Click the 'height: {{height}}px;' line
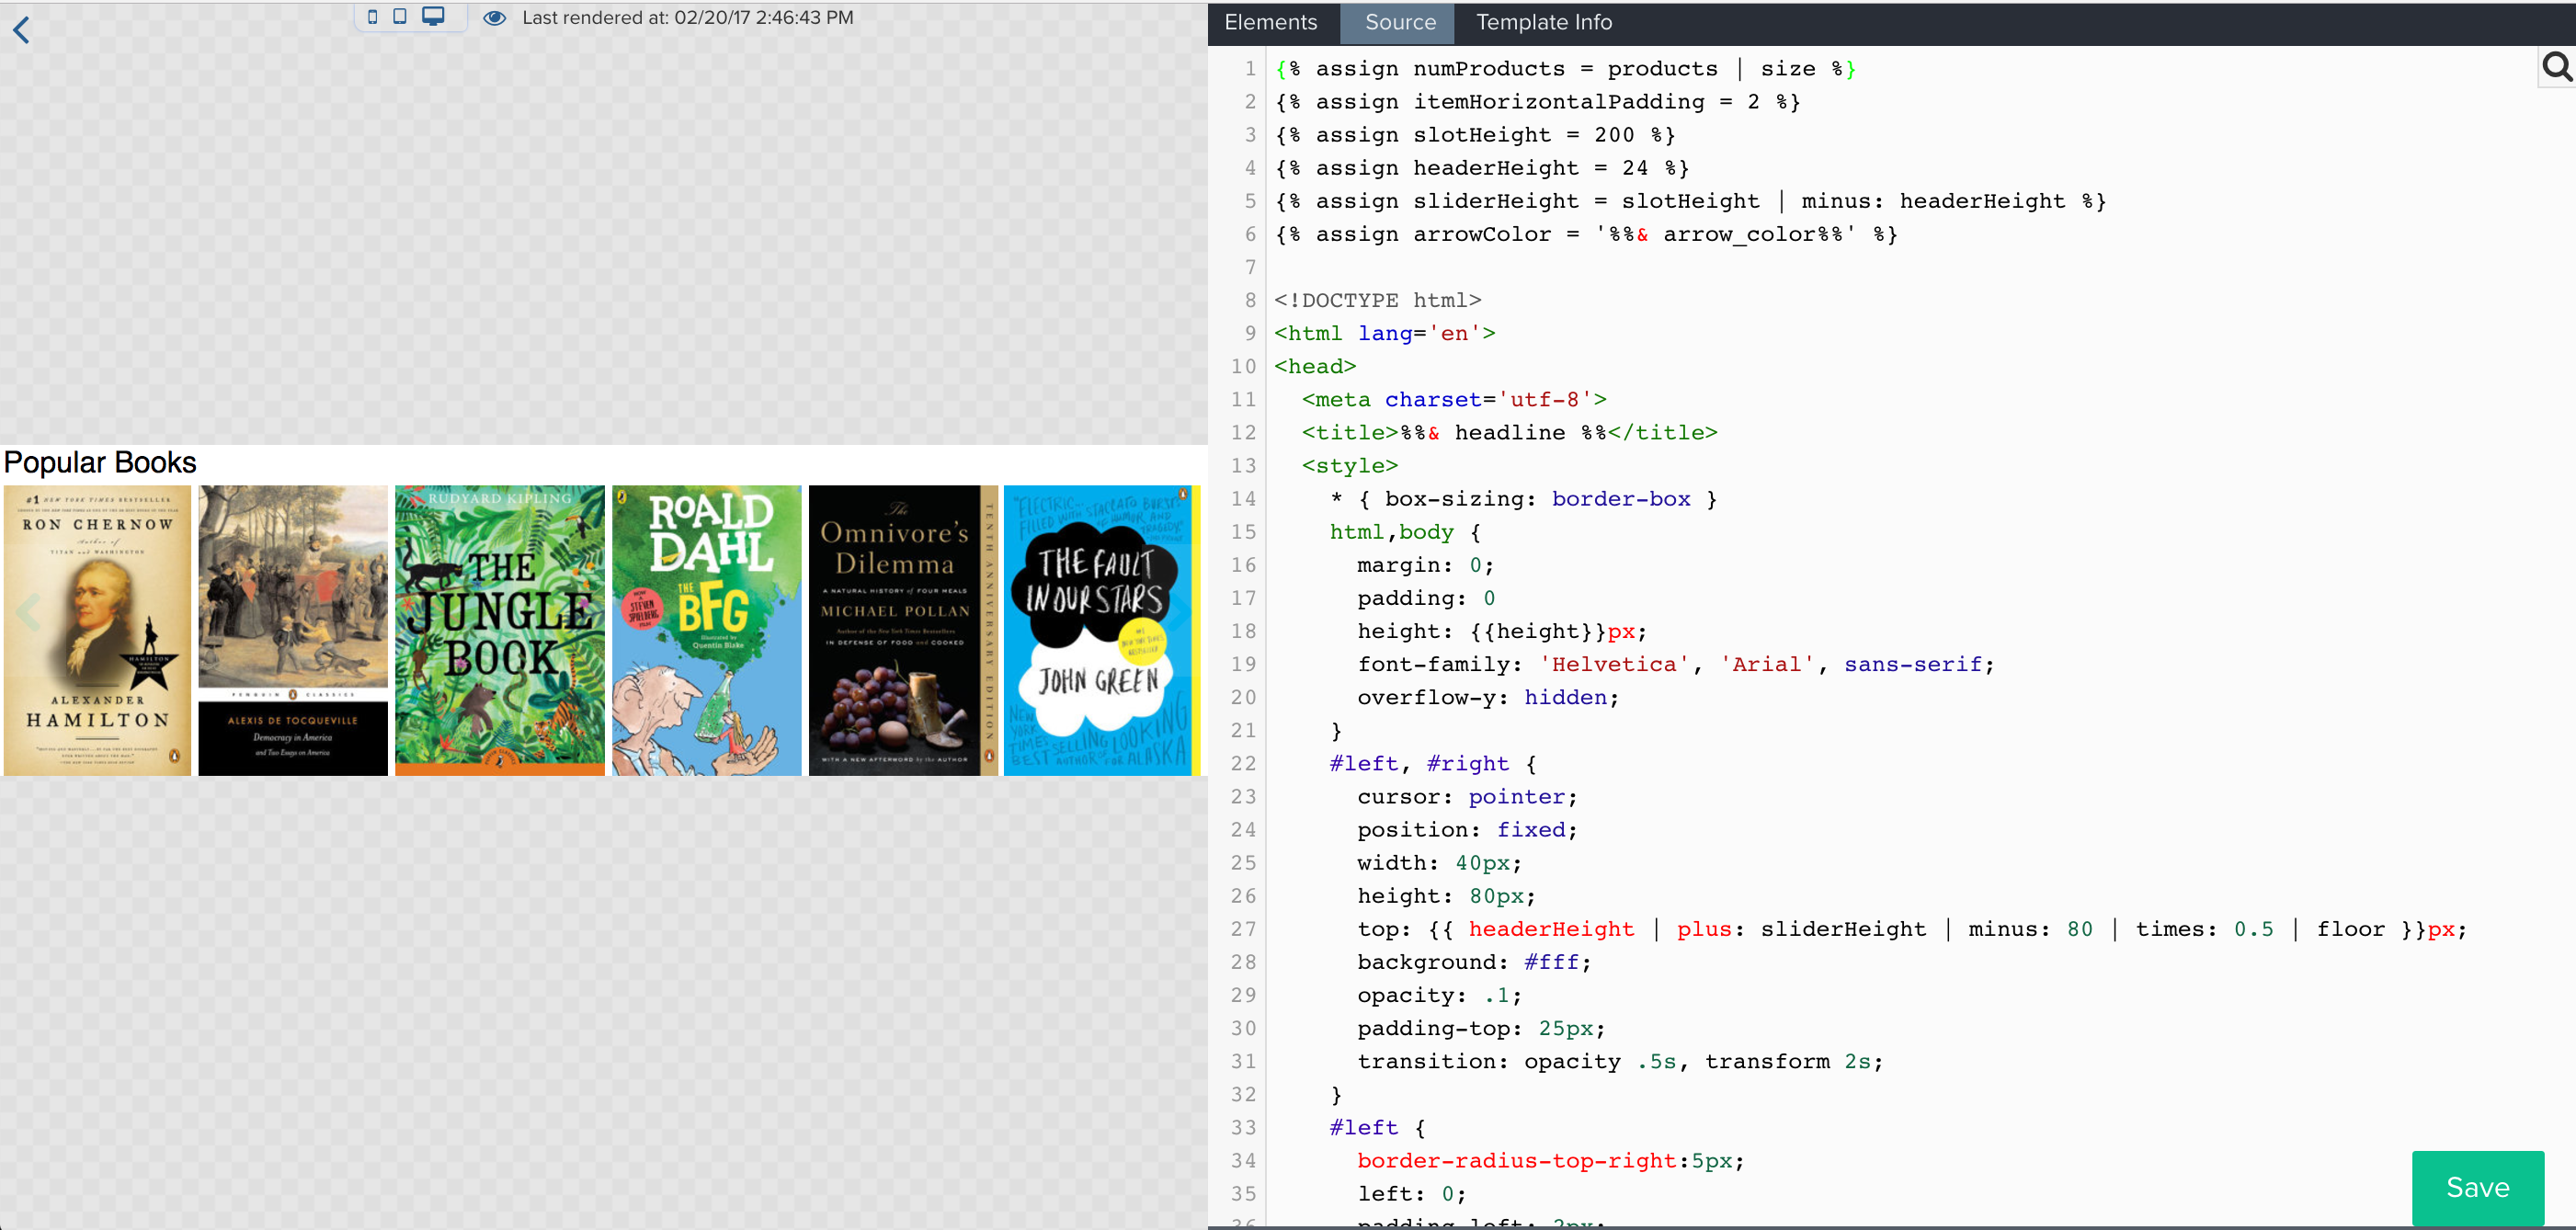The height and width of the screenshot is (1230, 2576). click(1502, 631)
